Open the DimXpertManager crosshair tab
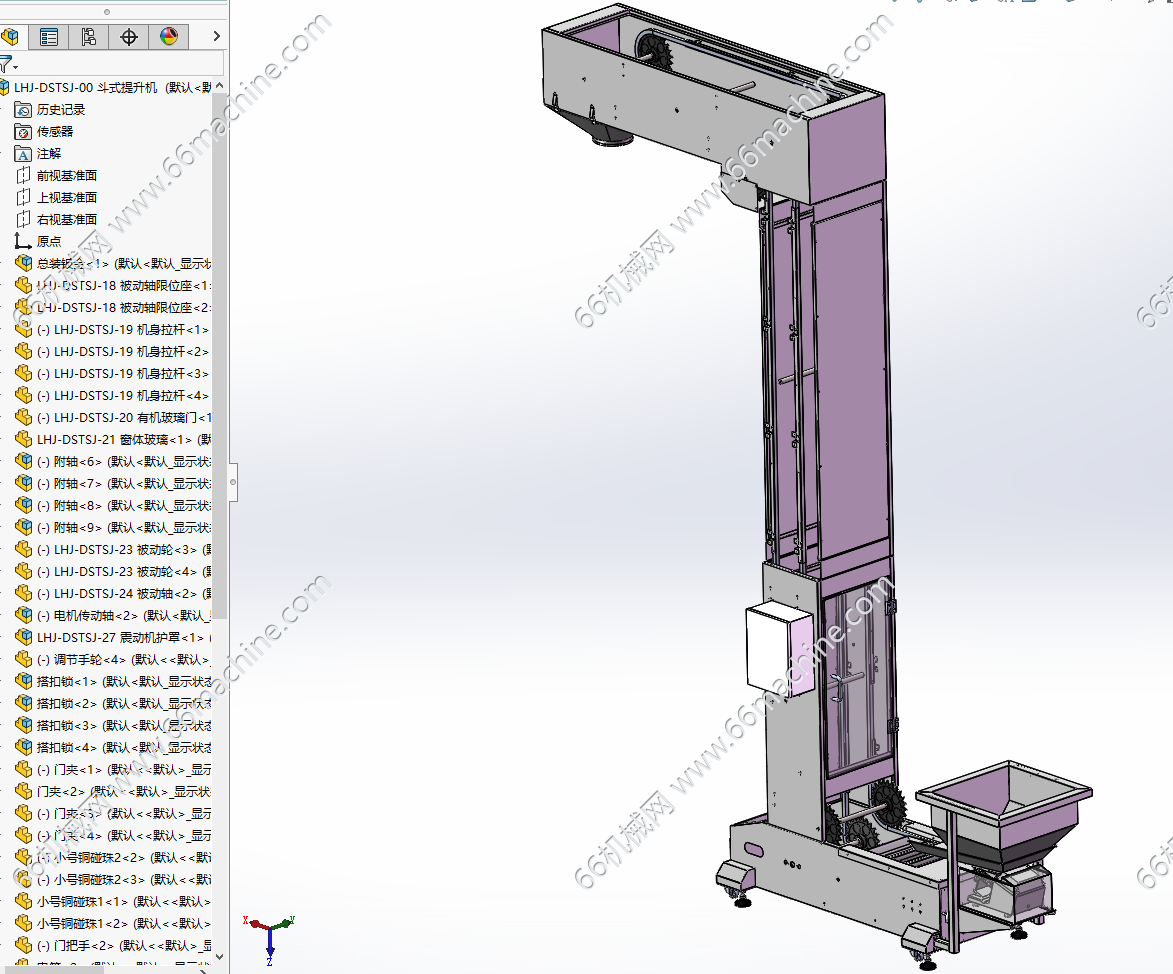The width and height of the screenshot is (1173, 974). [129, 37]
